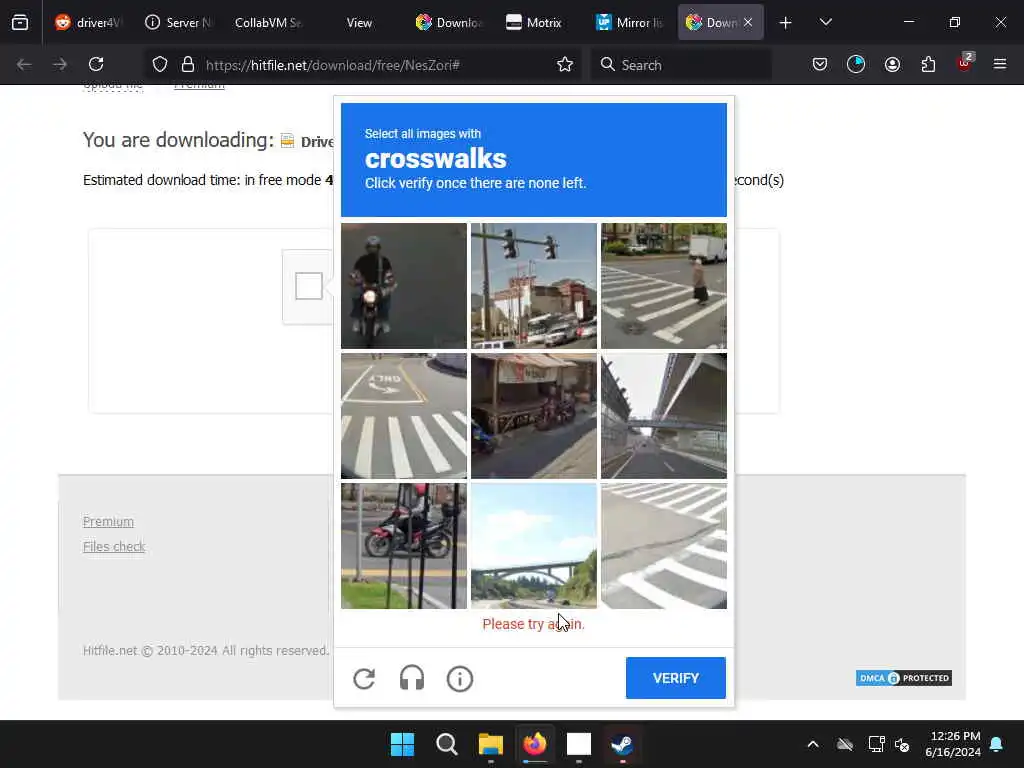Switch to the first Downloa tab
The height and width of the screenshot is (768, 1024).
click(449, 22)
